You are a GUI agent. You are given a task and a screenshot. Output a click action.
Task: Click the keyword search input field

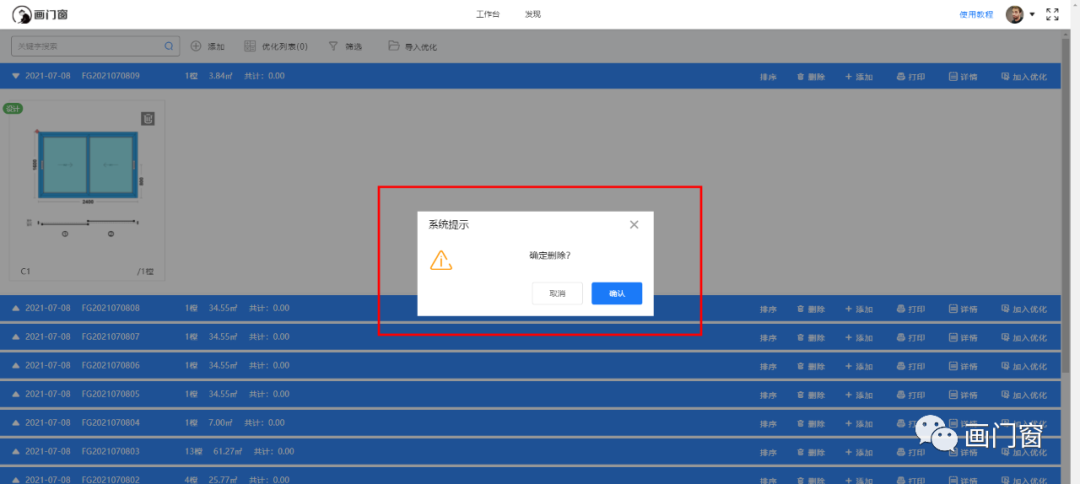88,46
